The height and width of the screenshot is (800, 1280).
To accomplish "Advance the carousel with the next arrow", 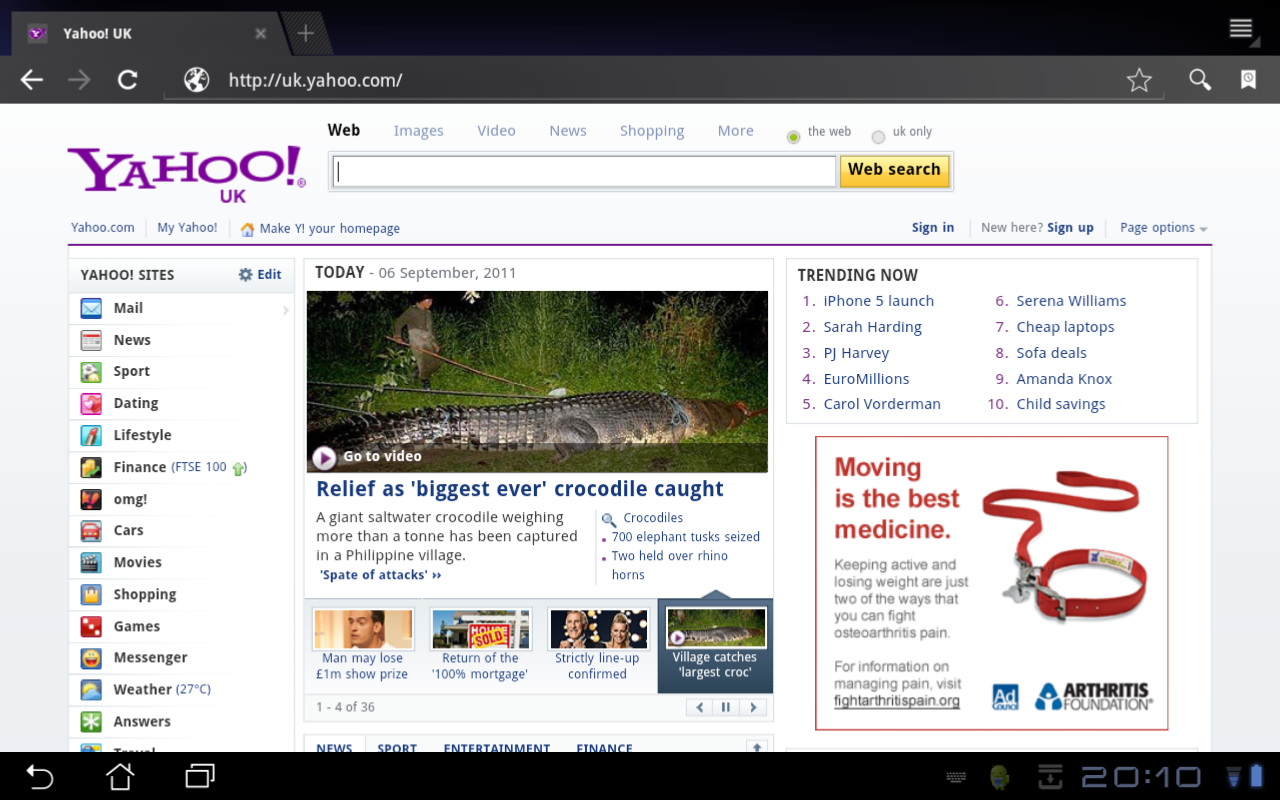I will pos(753,708).
